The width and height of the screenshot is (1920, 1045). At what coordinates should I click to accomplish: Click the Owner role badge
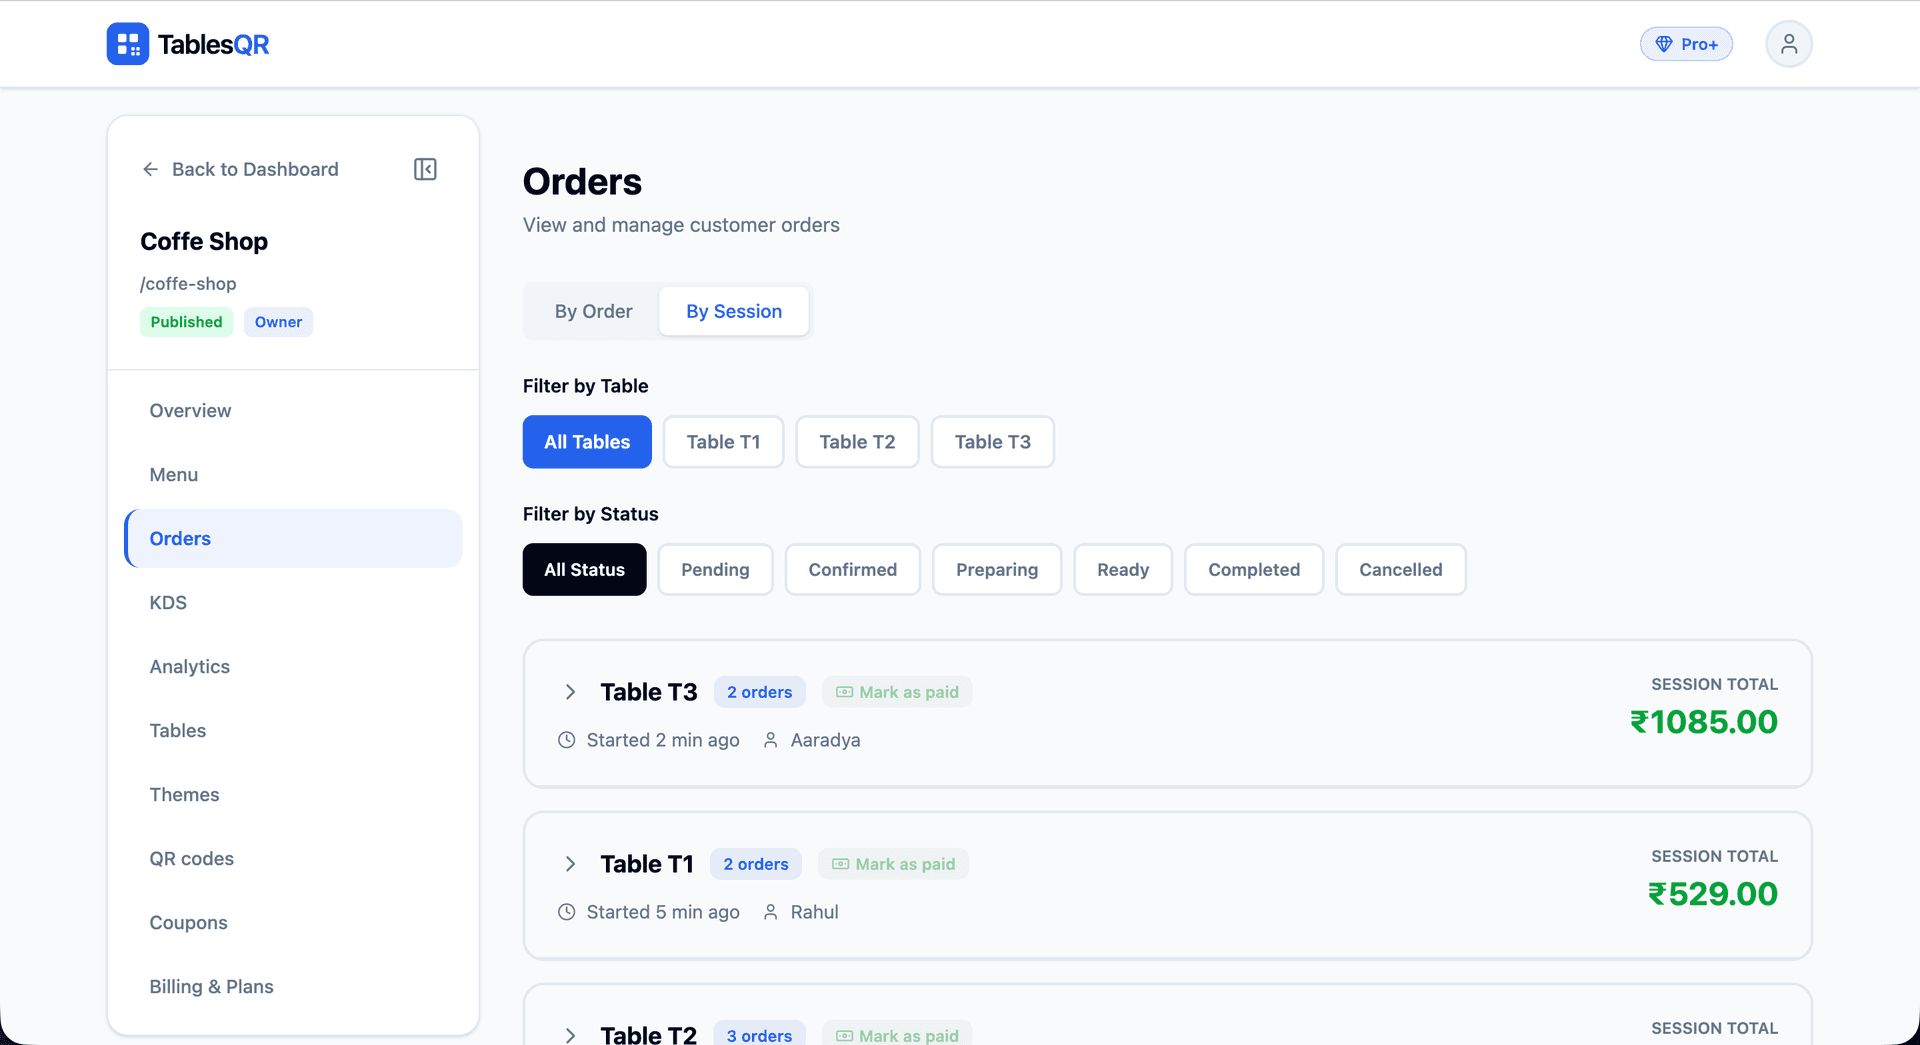point(278,322)
